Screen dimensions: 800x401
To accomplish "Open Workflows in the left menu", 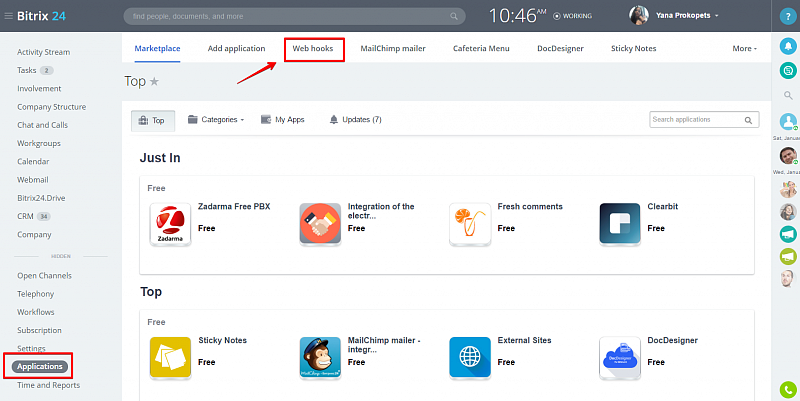I will [x=36, y=312].
